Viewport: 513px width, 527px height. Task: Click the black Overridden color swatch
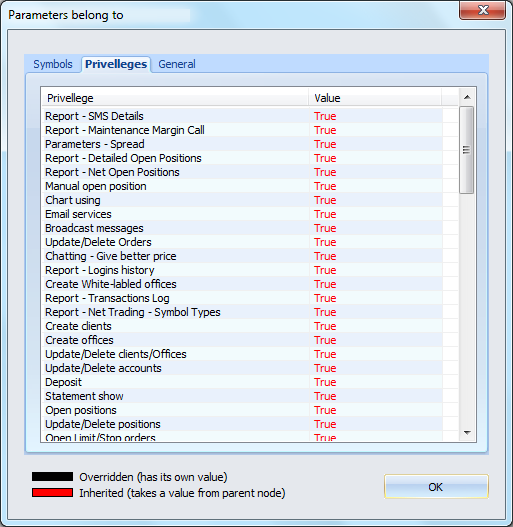pyautogui.click(x=52, y=477)
